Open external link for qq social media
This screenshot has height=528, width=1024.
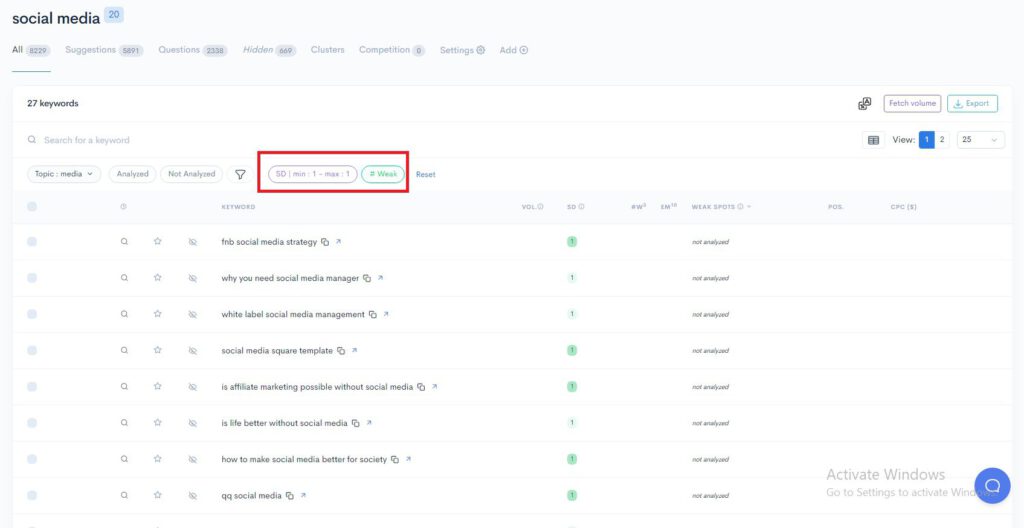[x=303, y=495]
